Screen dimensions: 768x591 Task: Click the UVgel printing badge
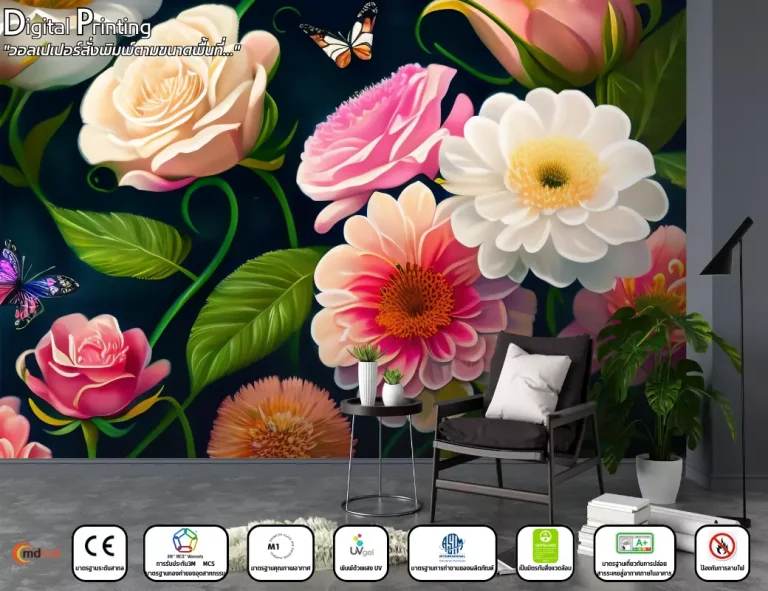coord(361,552)
